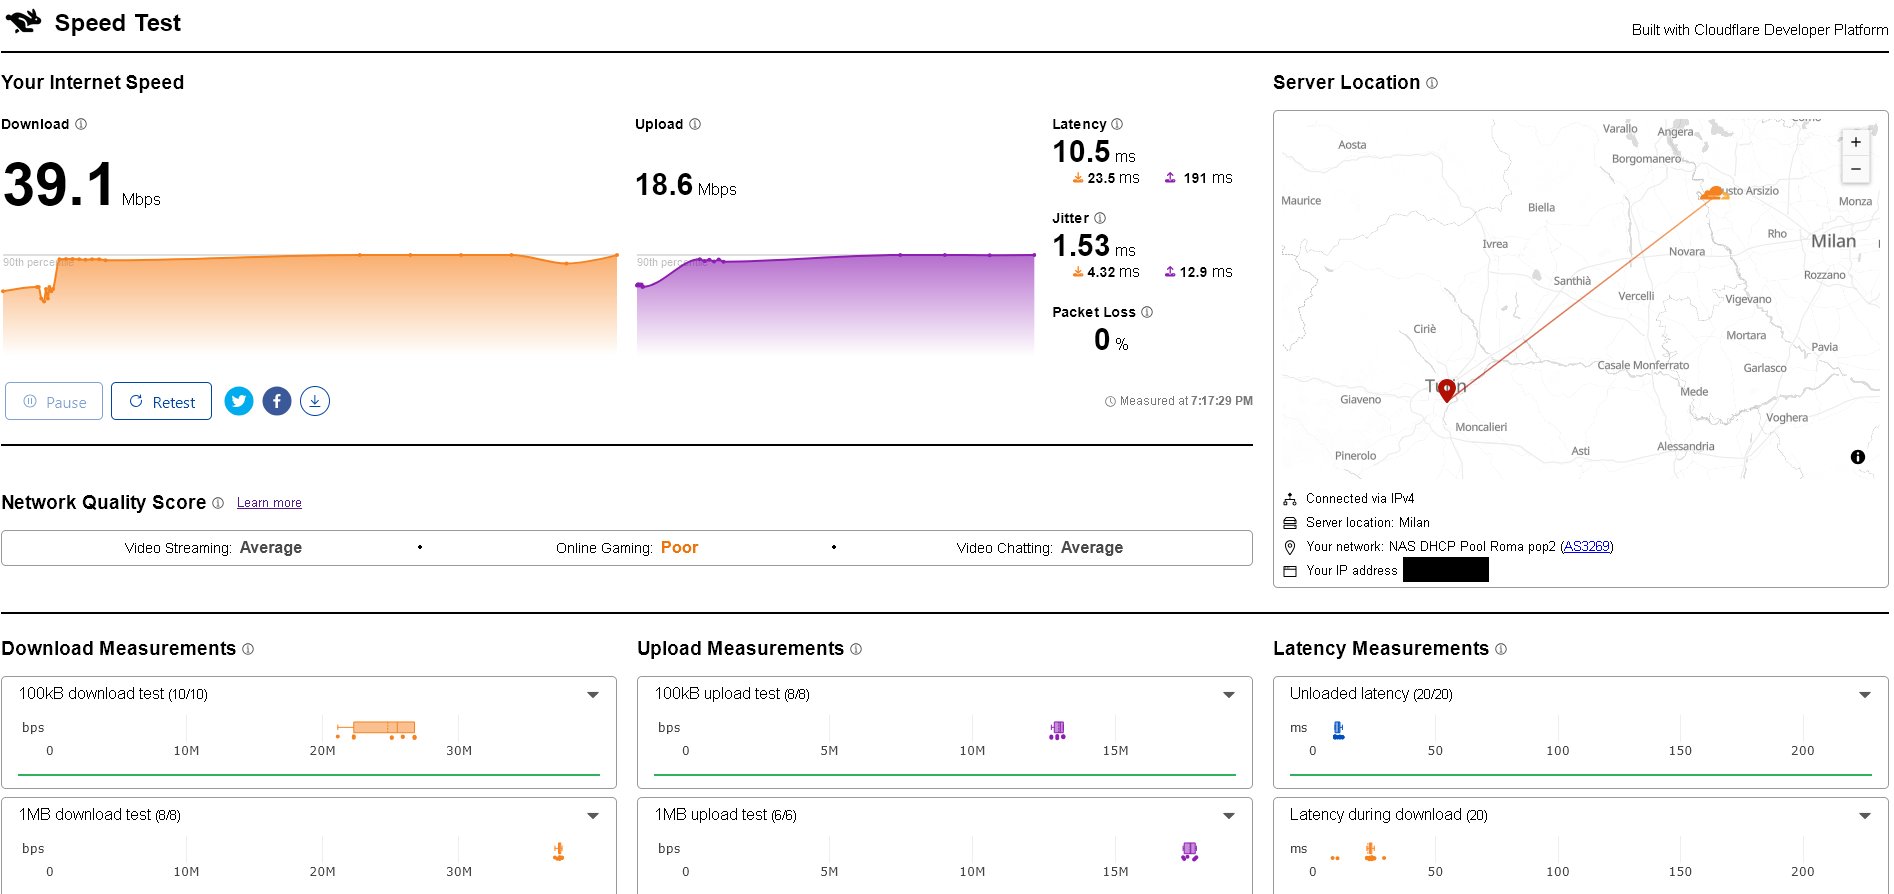Open the map attribution info icon

1857,457
